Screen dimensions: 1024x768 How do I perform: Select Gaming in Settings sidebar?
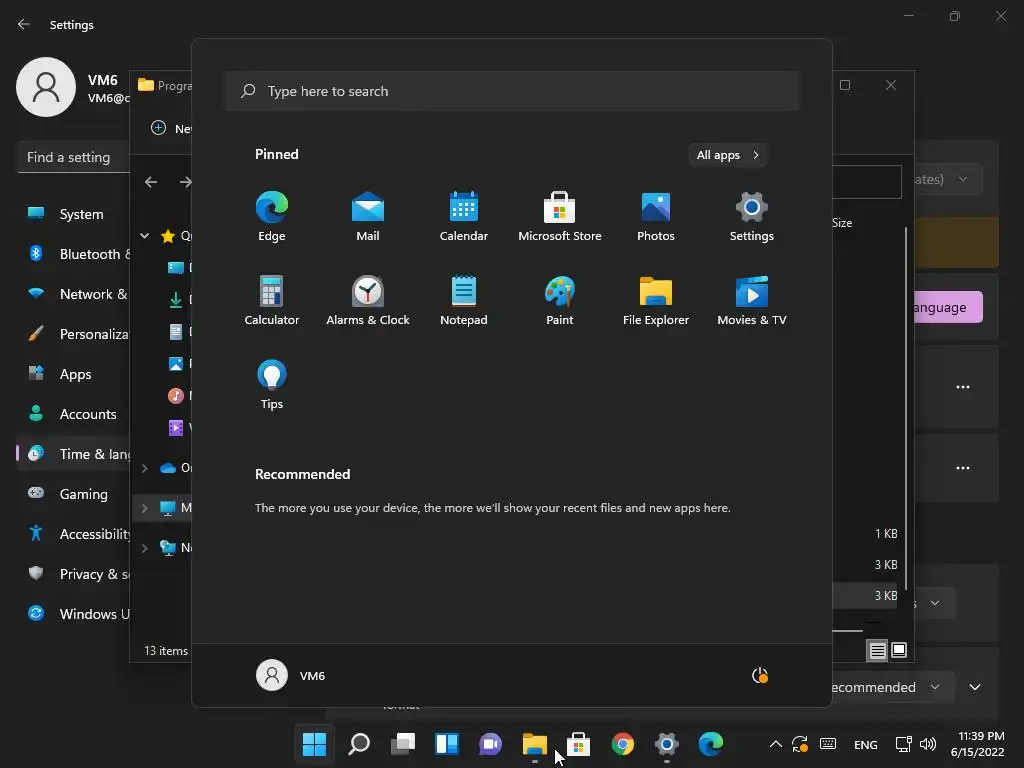(x=73, y=494)
